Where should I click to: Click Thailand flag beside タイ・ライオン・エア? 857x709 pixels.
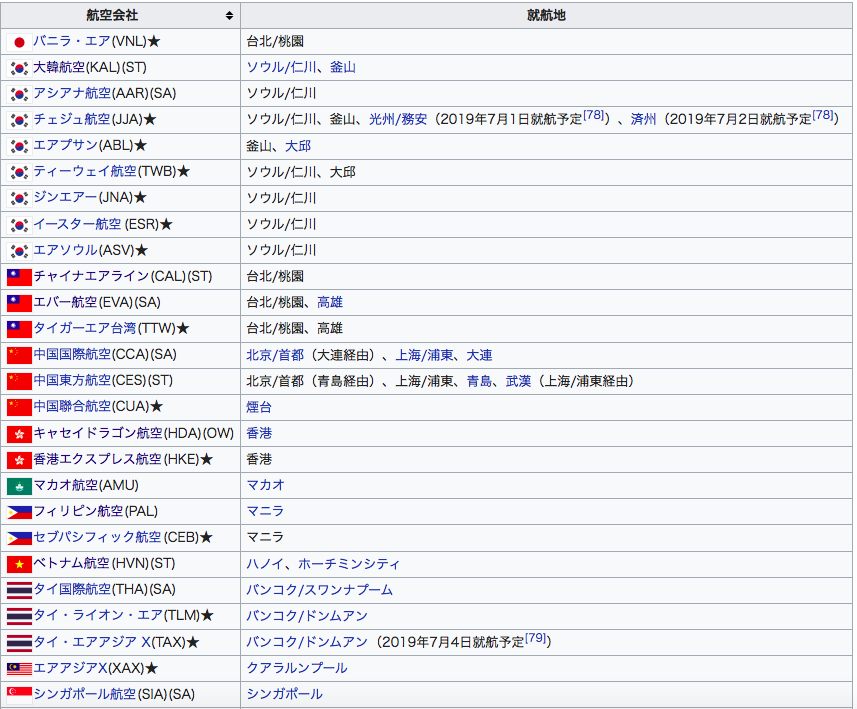pos(19,616)
